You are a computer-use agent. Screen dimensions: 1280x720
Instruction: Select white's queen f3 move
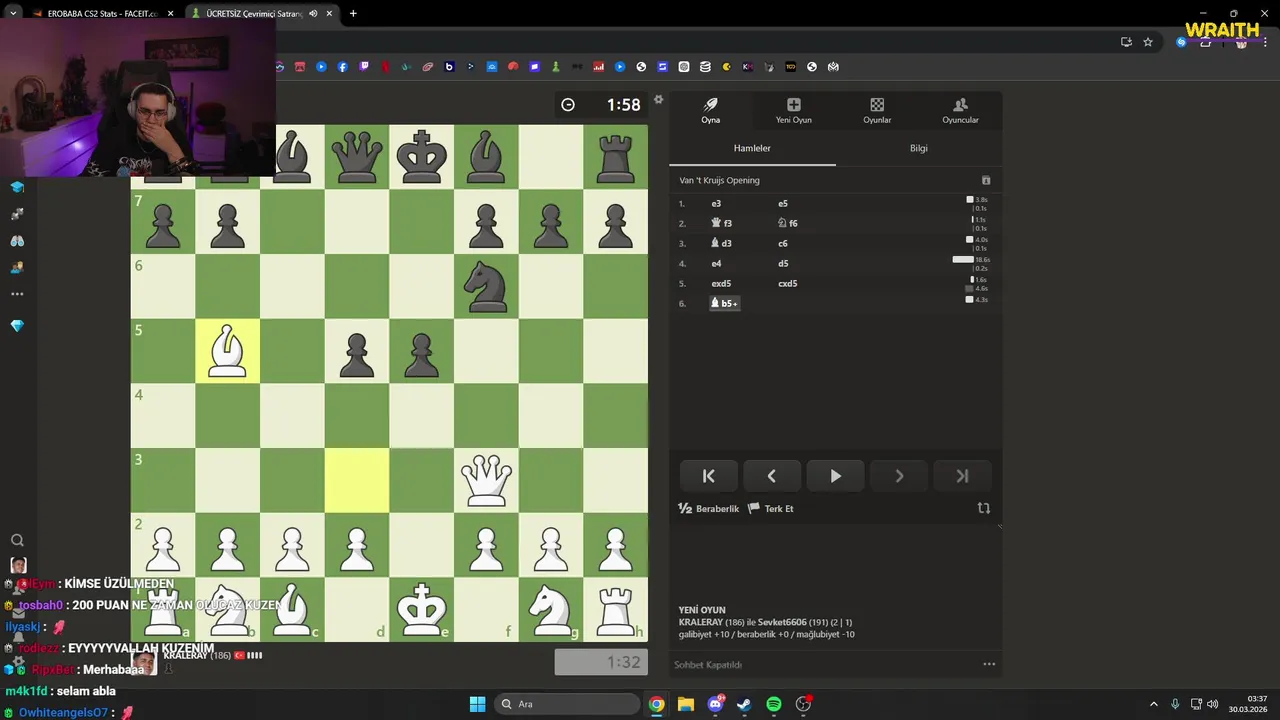[x=721, y=223]
